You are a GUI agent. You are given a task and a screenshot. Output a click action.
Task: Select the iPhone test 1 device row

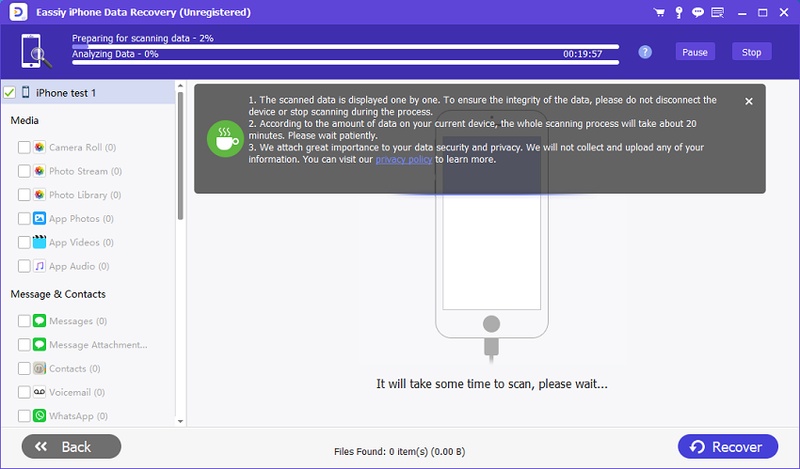point(88,92)
